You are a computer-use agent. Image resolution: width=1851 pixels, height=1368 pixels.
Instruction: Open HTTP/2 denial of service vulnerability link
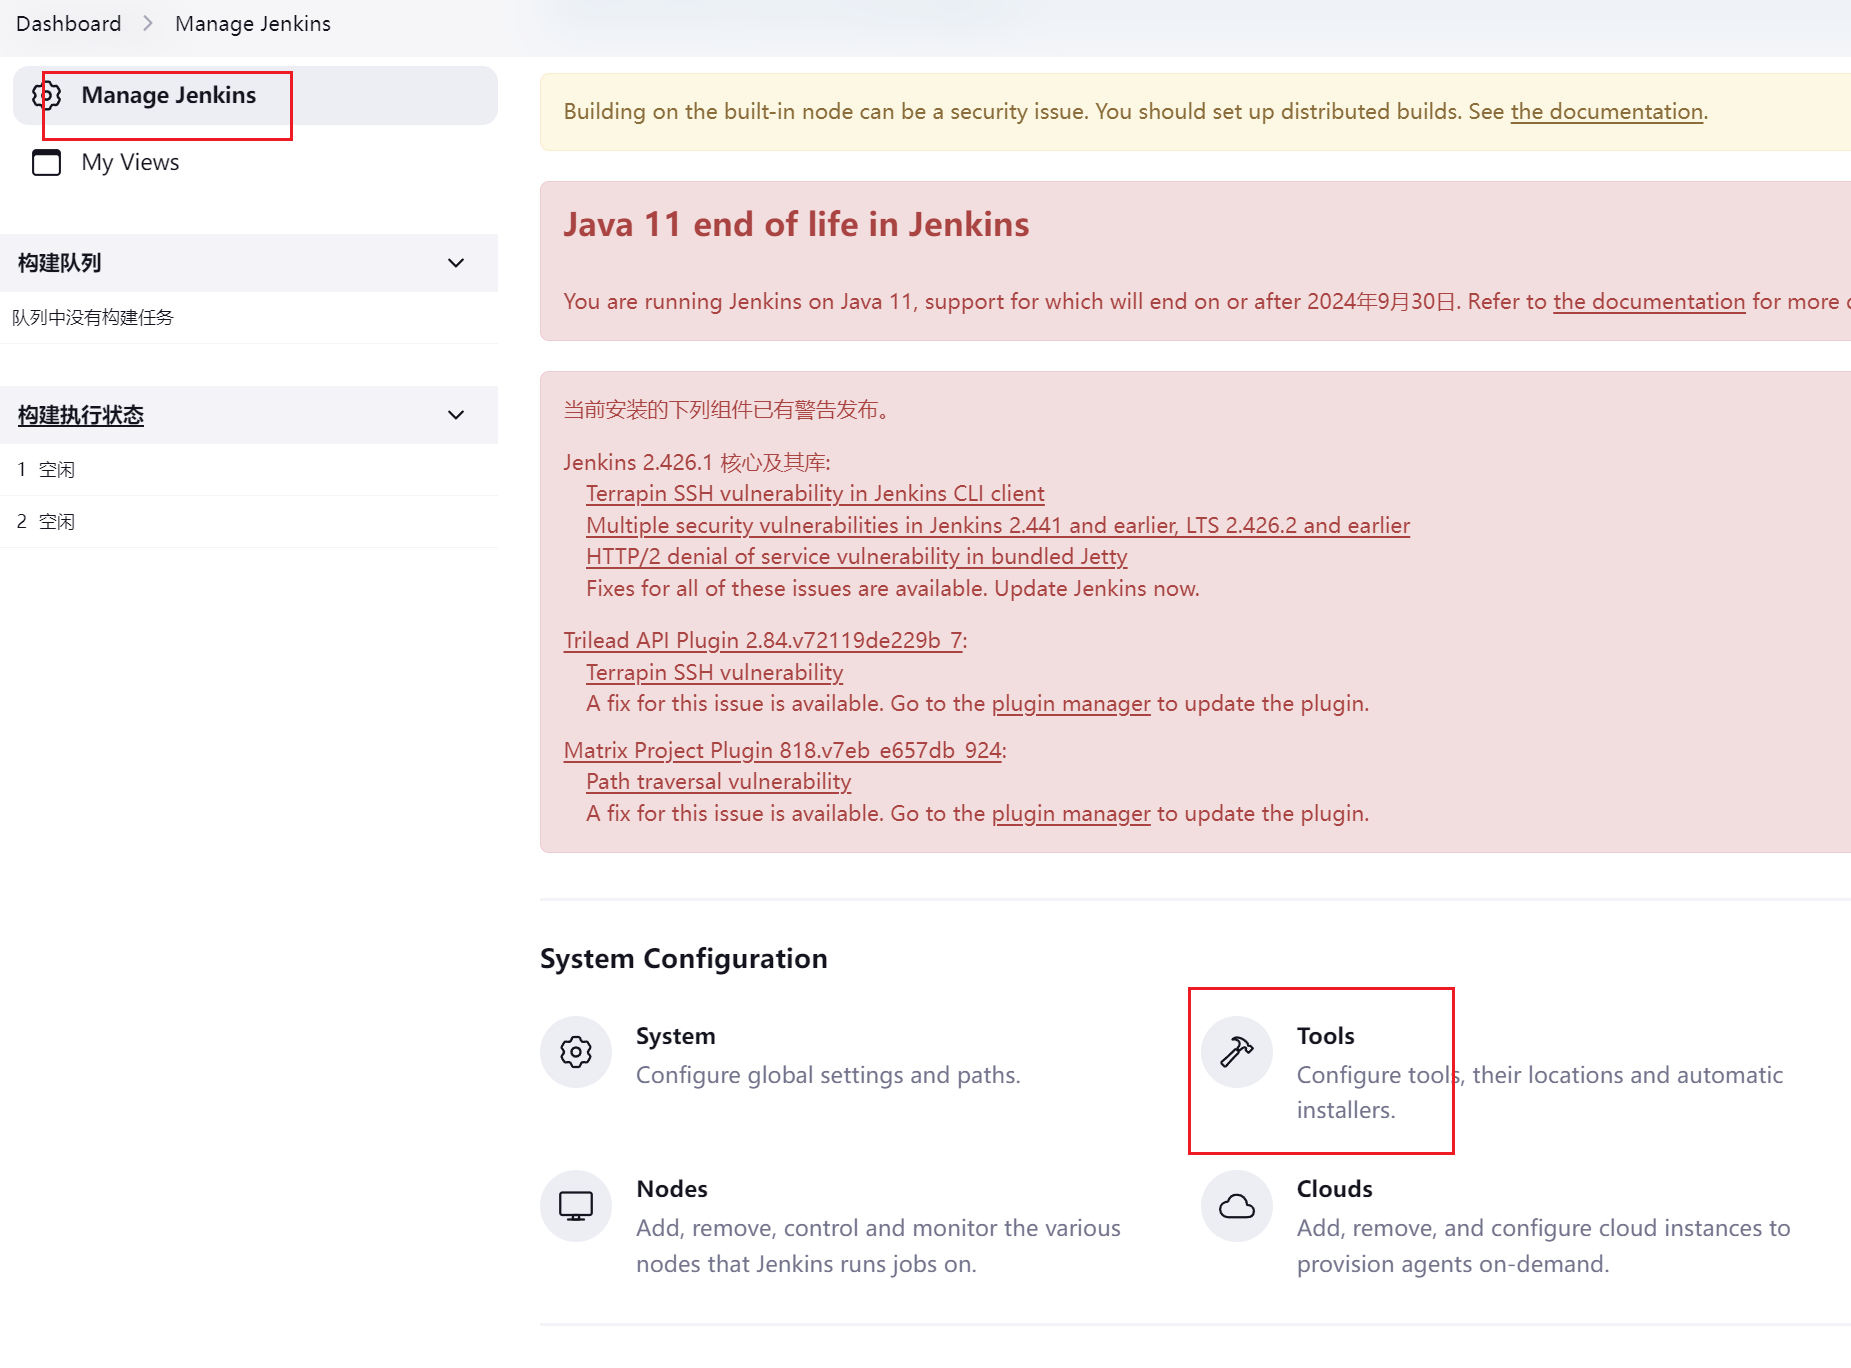pos(856,556)
